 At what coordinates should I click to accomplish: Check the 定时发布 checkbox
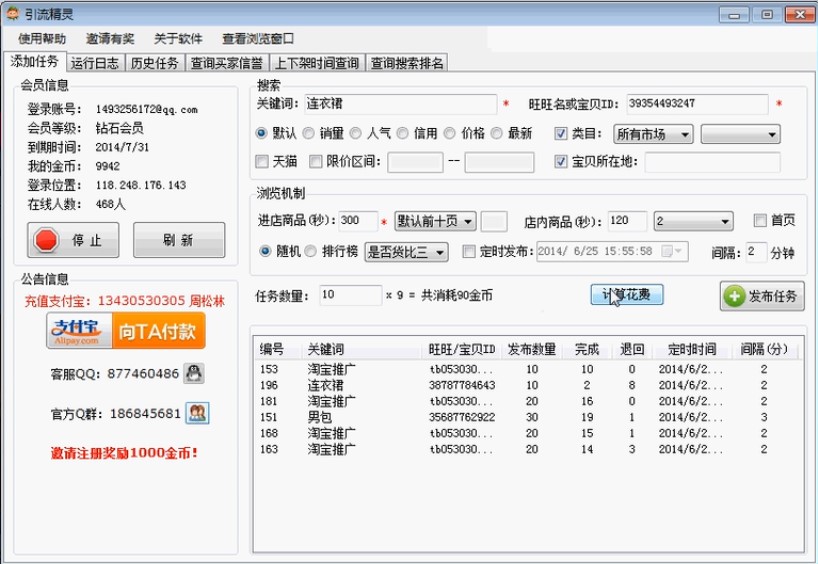coord(469,252)
